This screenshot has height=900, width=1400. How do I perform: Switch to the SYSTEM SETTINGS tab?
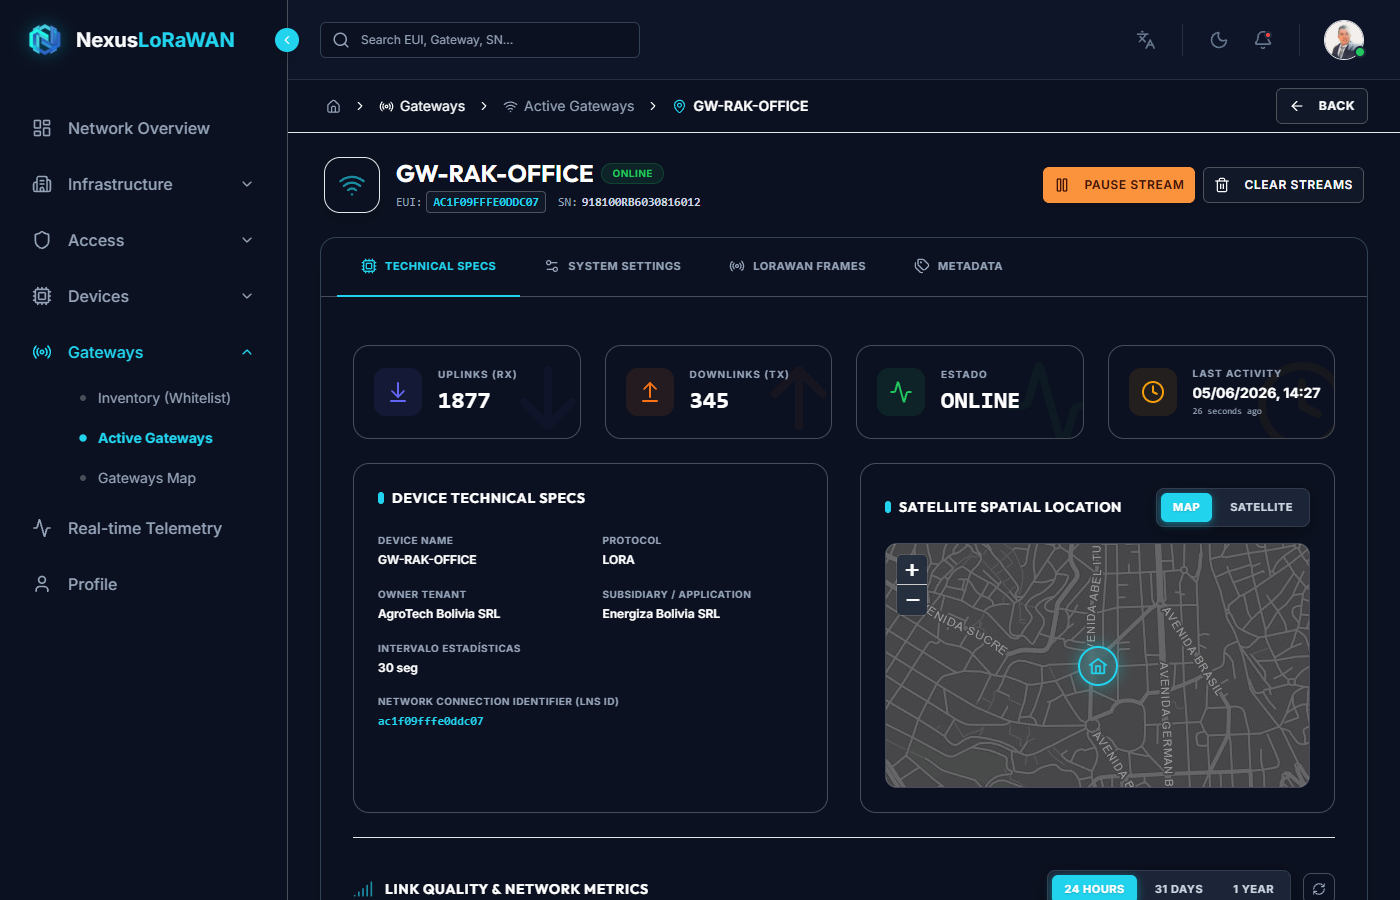pyautogui.click(x=613, y=266)
